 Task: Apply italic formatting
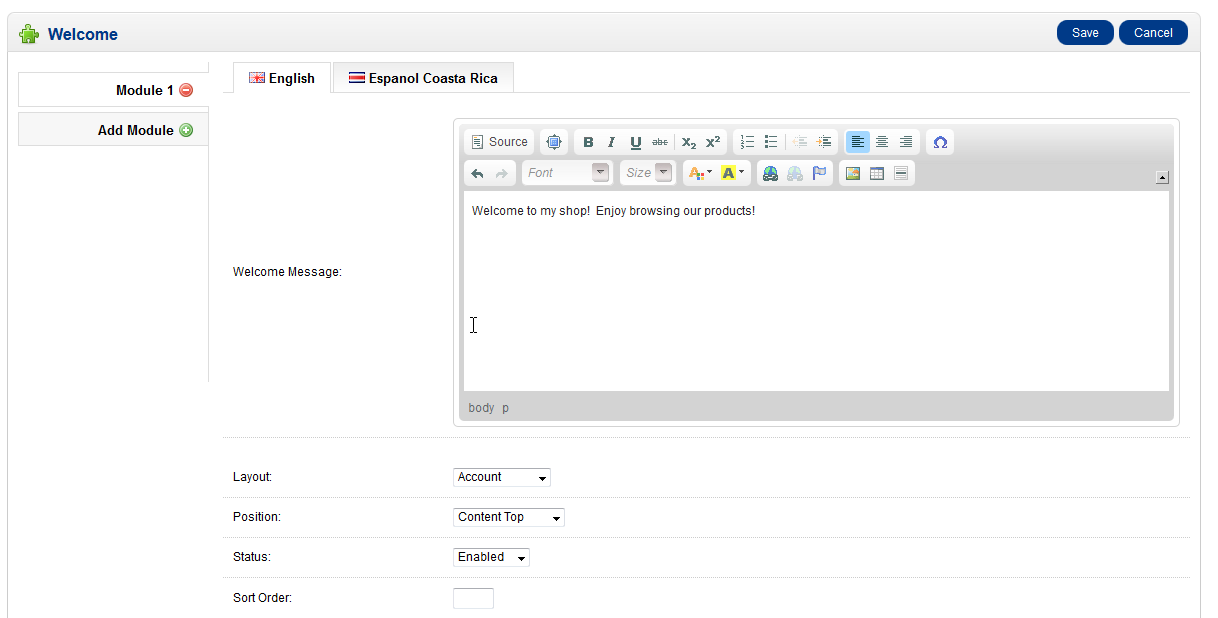(x=611, y=142)
